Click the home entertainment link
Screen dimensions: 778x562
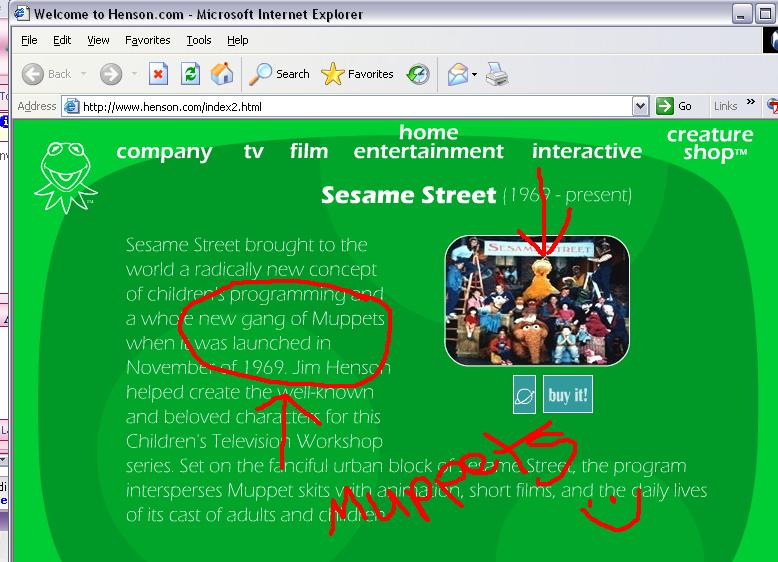429,141
